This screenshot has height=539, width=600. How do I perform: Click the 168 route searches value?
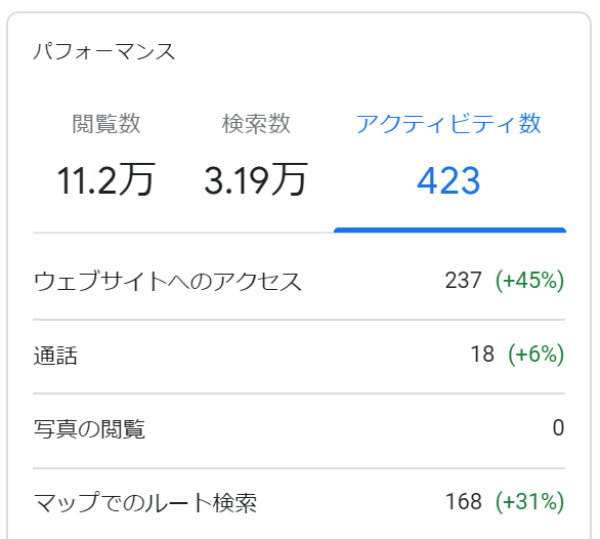[x=464, y=502]
